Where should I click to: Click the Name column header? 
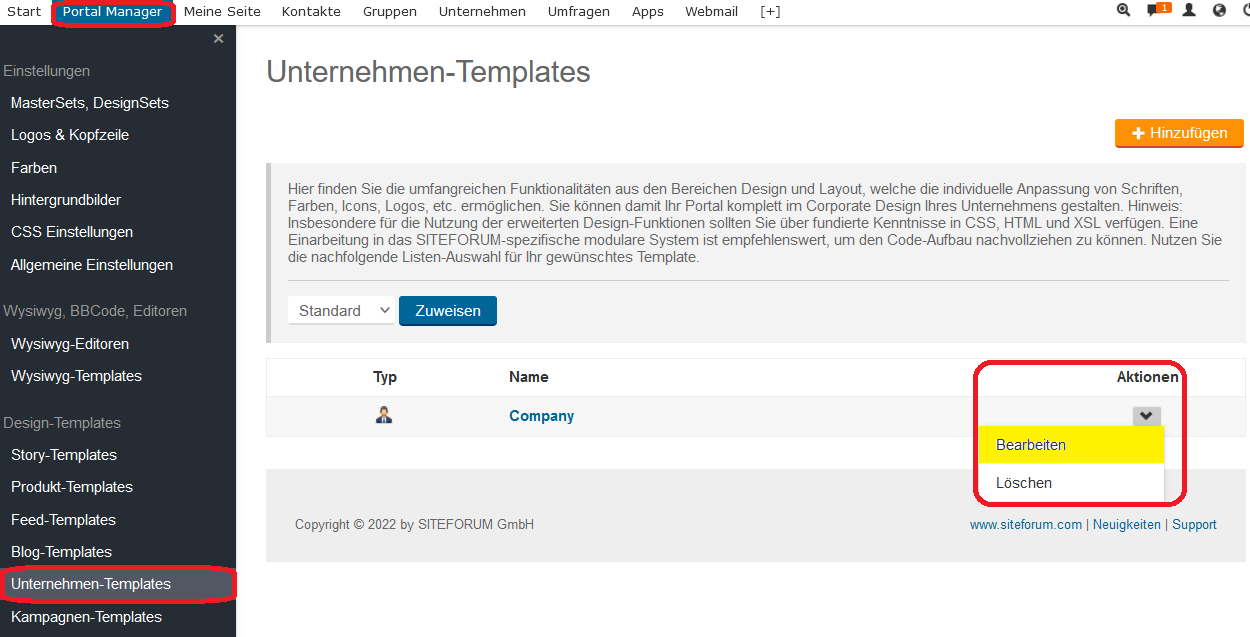pyautogui.click(x=529, y=377)
